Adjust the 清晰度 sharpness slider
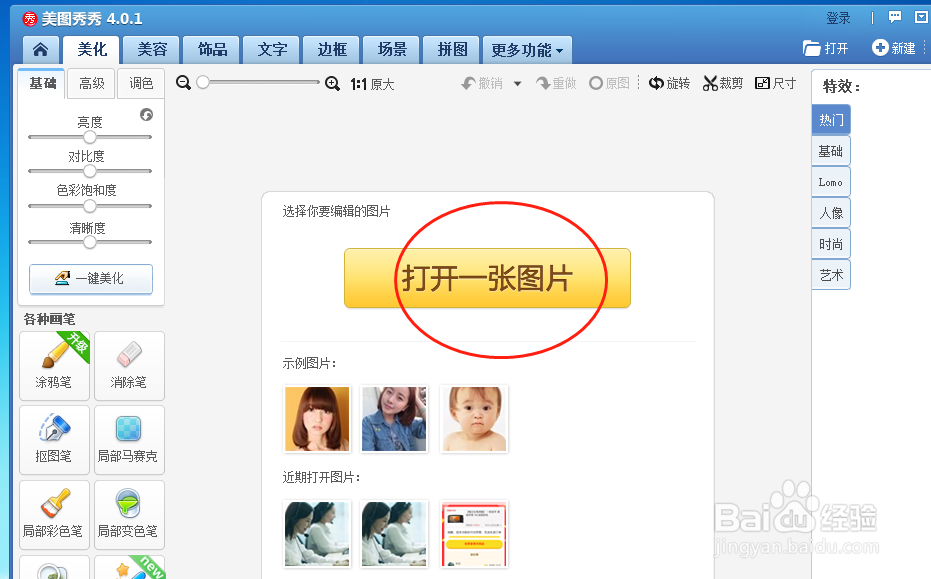931x579 pixels. [x=90, y=242]
